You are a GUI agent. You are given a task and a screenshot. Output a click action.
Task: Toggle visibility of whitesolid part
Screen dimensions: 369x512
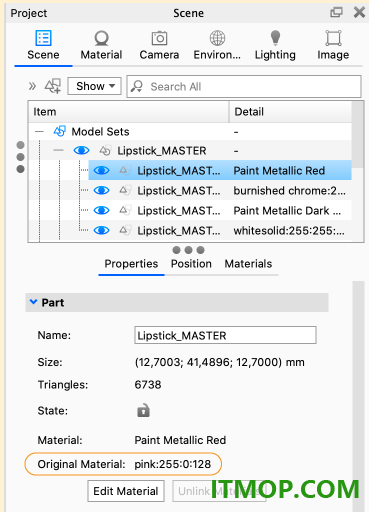[101, 230]
